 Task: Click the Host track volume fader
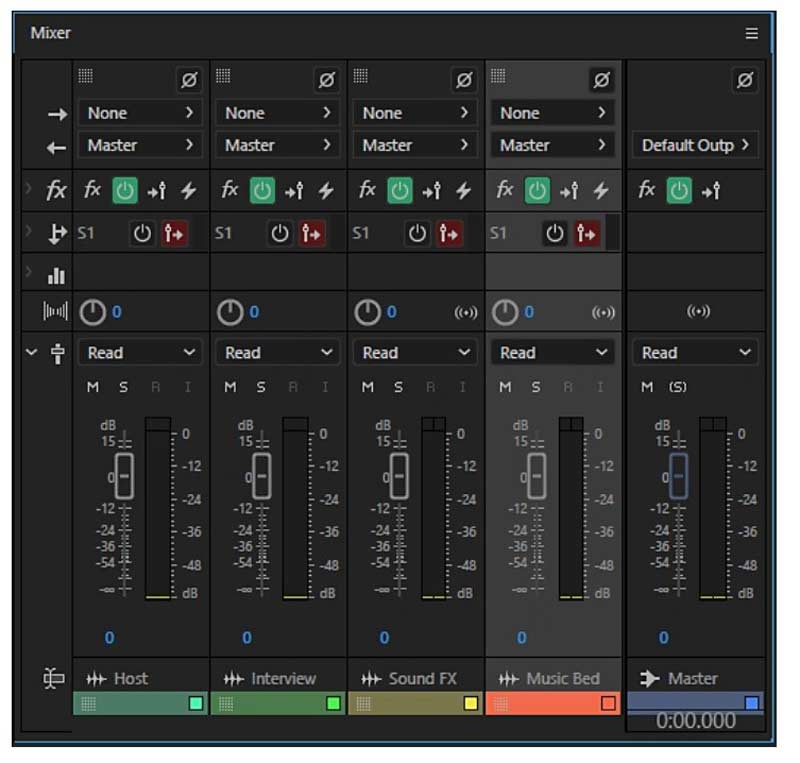[124, 476]
